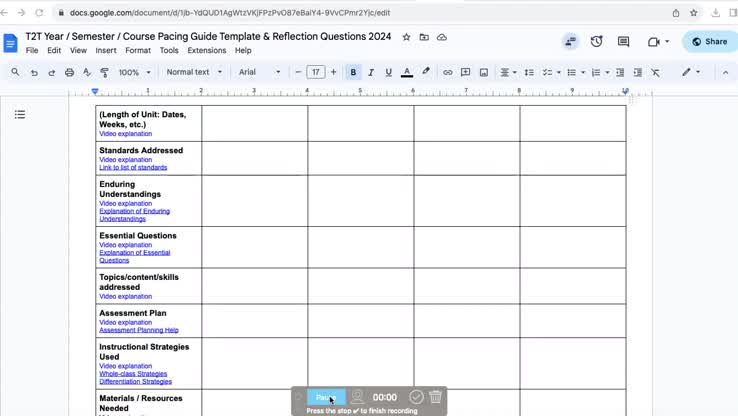This screenshot has width=738, height=416.
Task: Click the font size field
Action: [x=315, y=72]
